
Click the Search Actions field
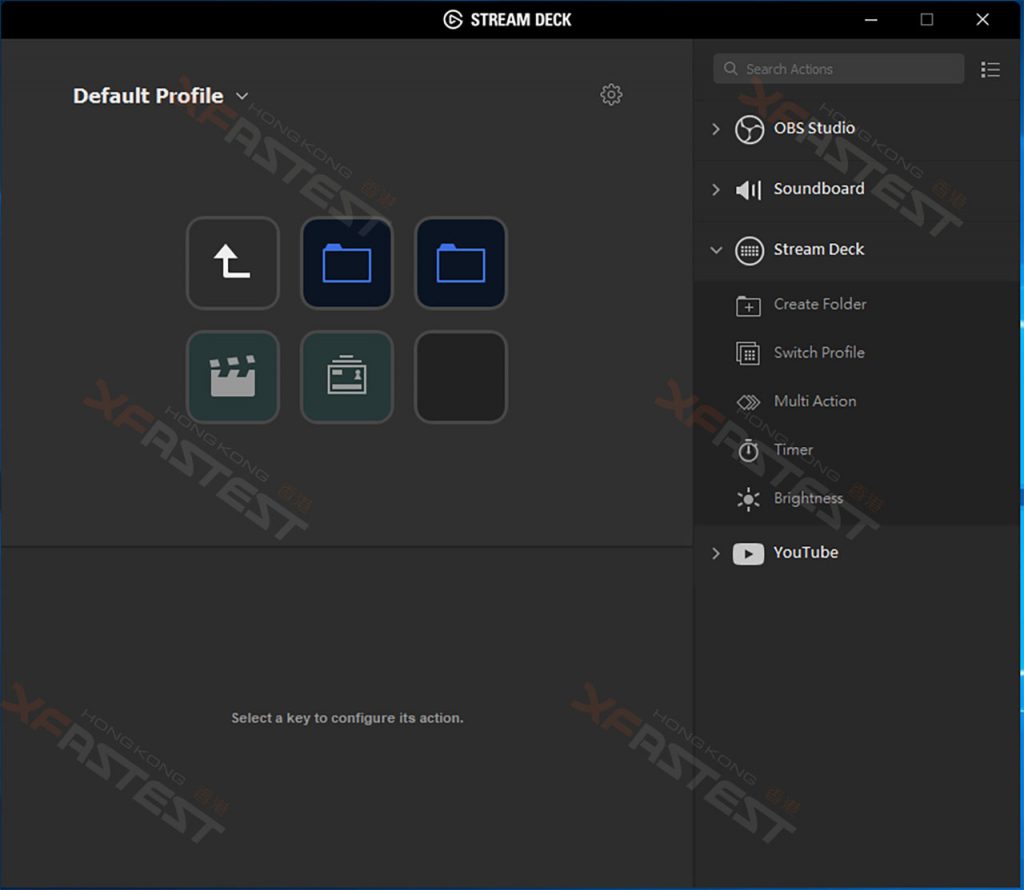point(839,69)
